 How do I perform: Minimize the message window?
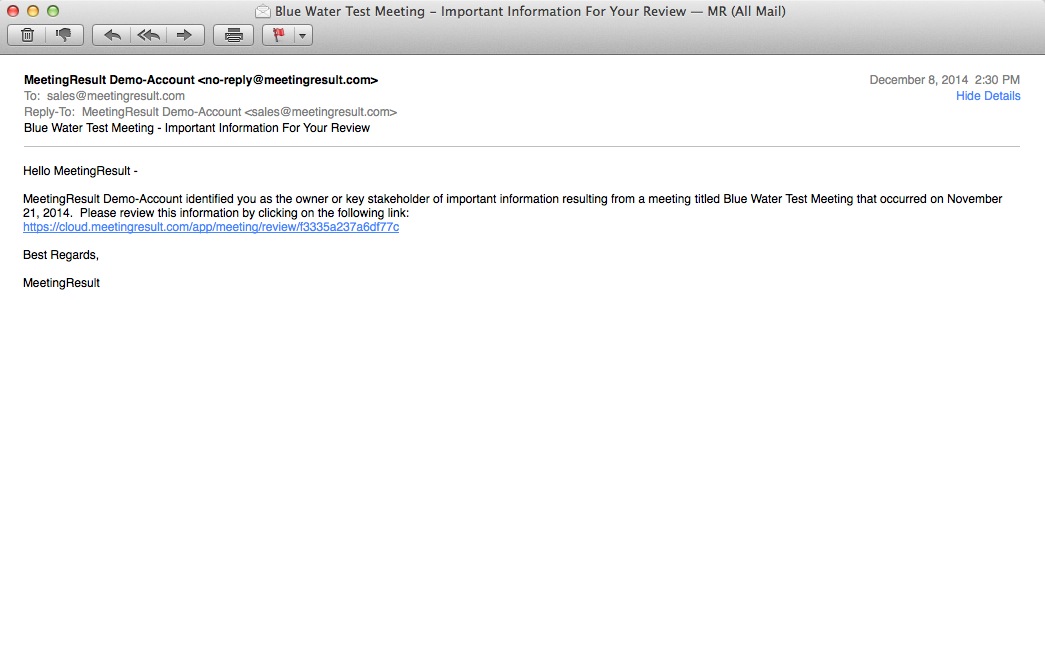(x=33, y=11)
